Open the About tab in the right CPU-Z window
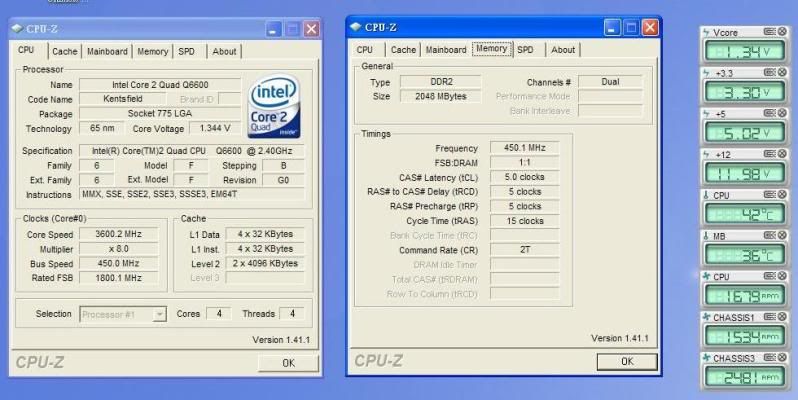 coord(563,49)
